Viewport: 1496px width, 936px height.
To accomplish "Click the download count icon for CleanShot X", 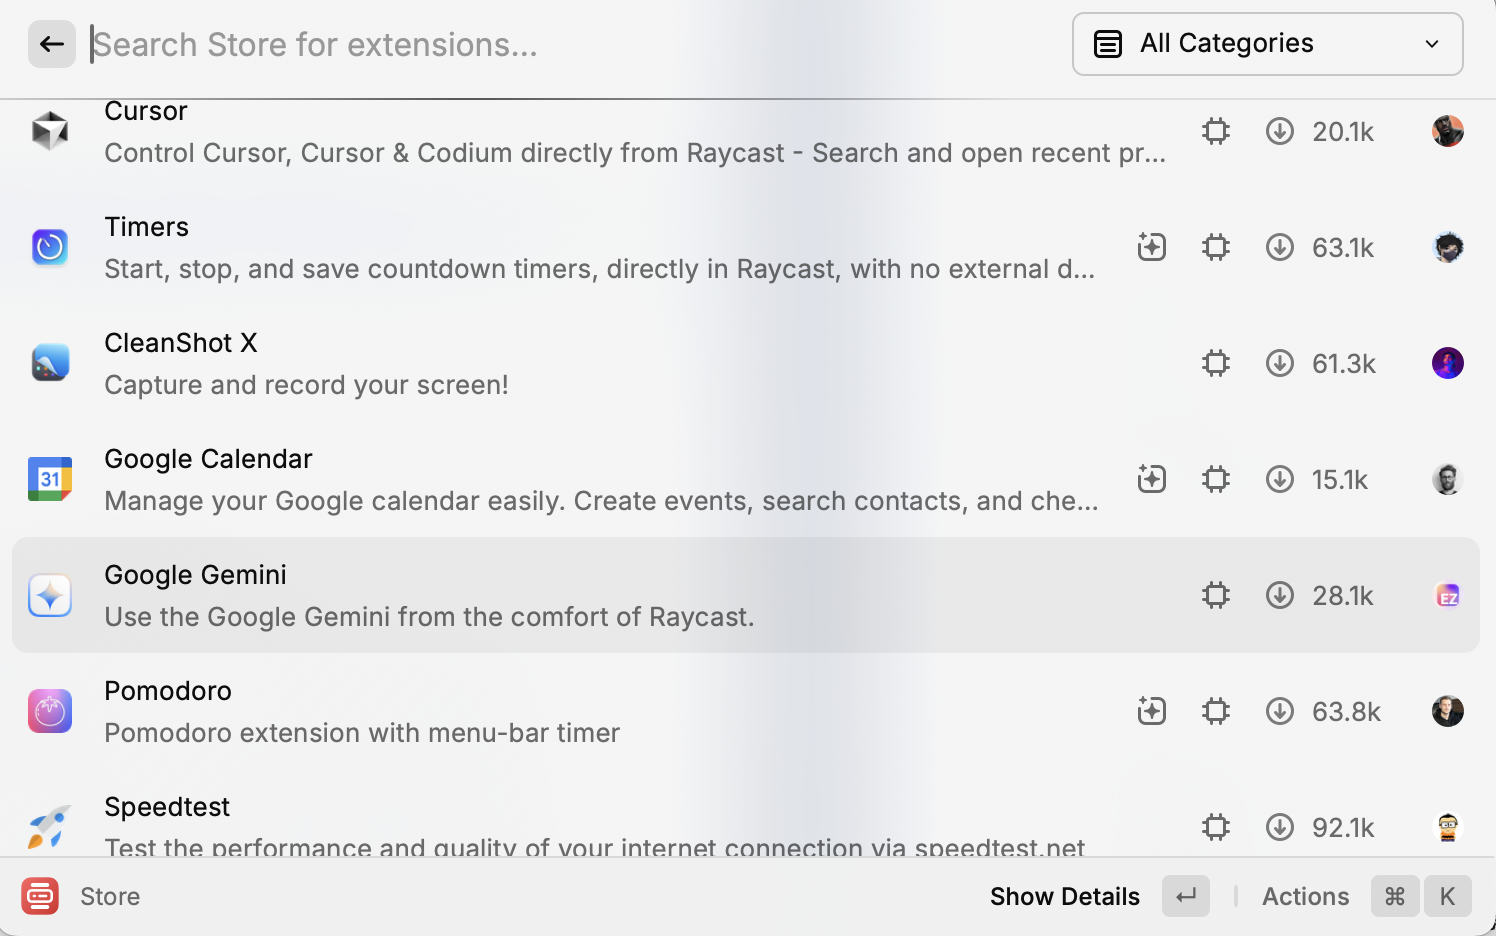I will click(1280, 363).
